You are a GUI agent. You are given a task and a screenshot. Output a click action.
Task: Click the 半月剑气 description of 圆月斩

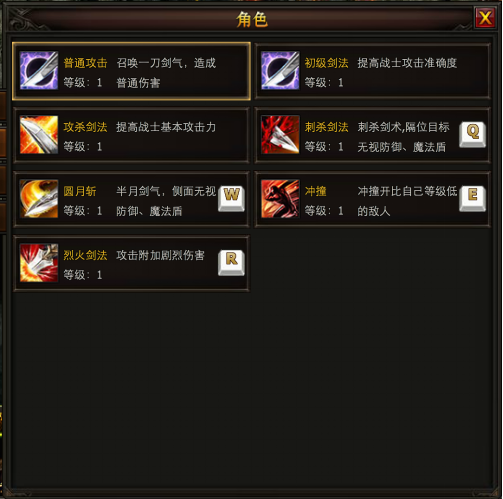[x=166, y=191]
